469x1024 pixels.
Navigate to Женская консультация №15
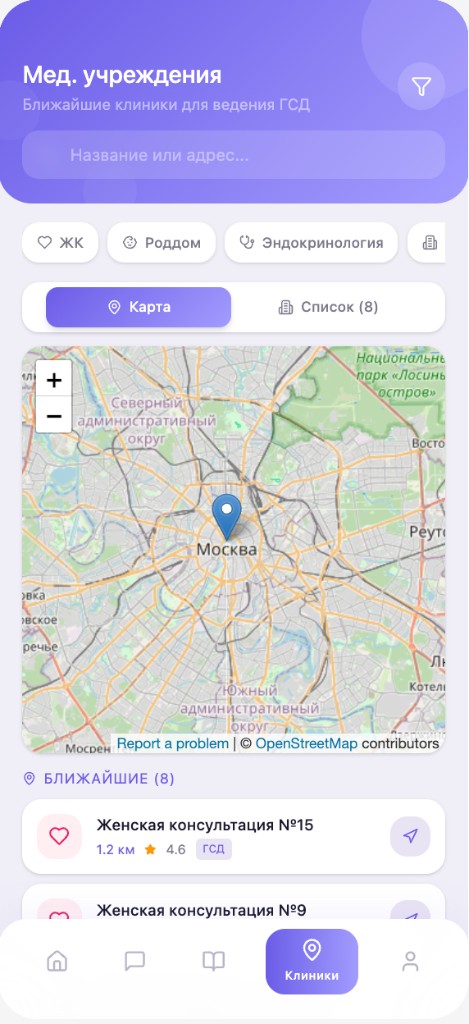[x=410, y=836]
